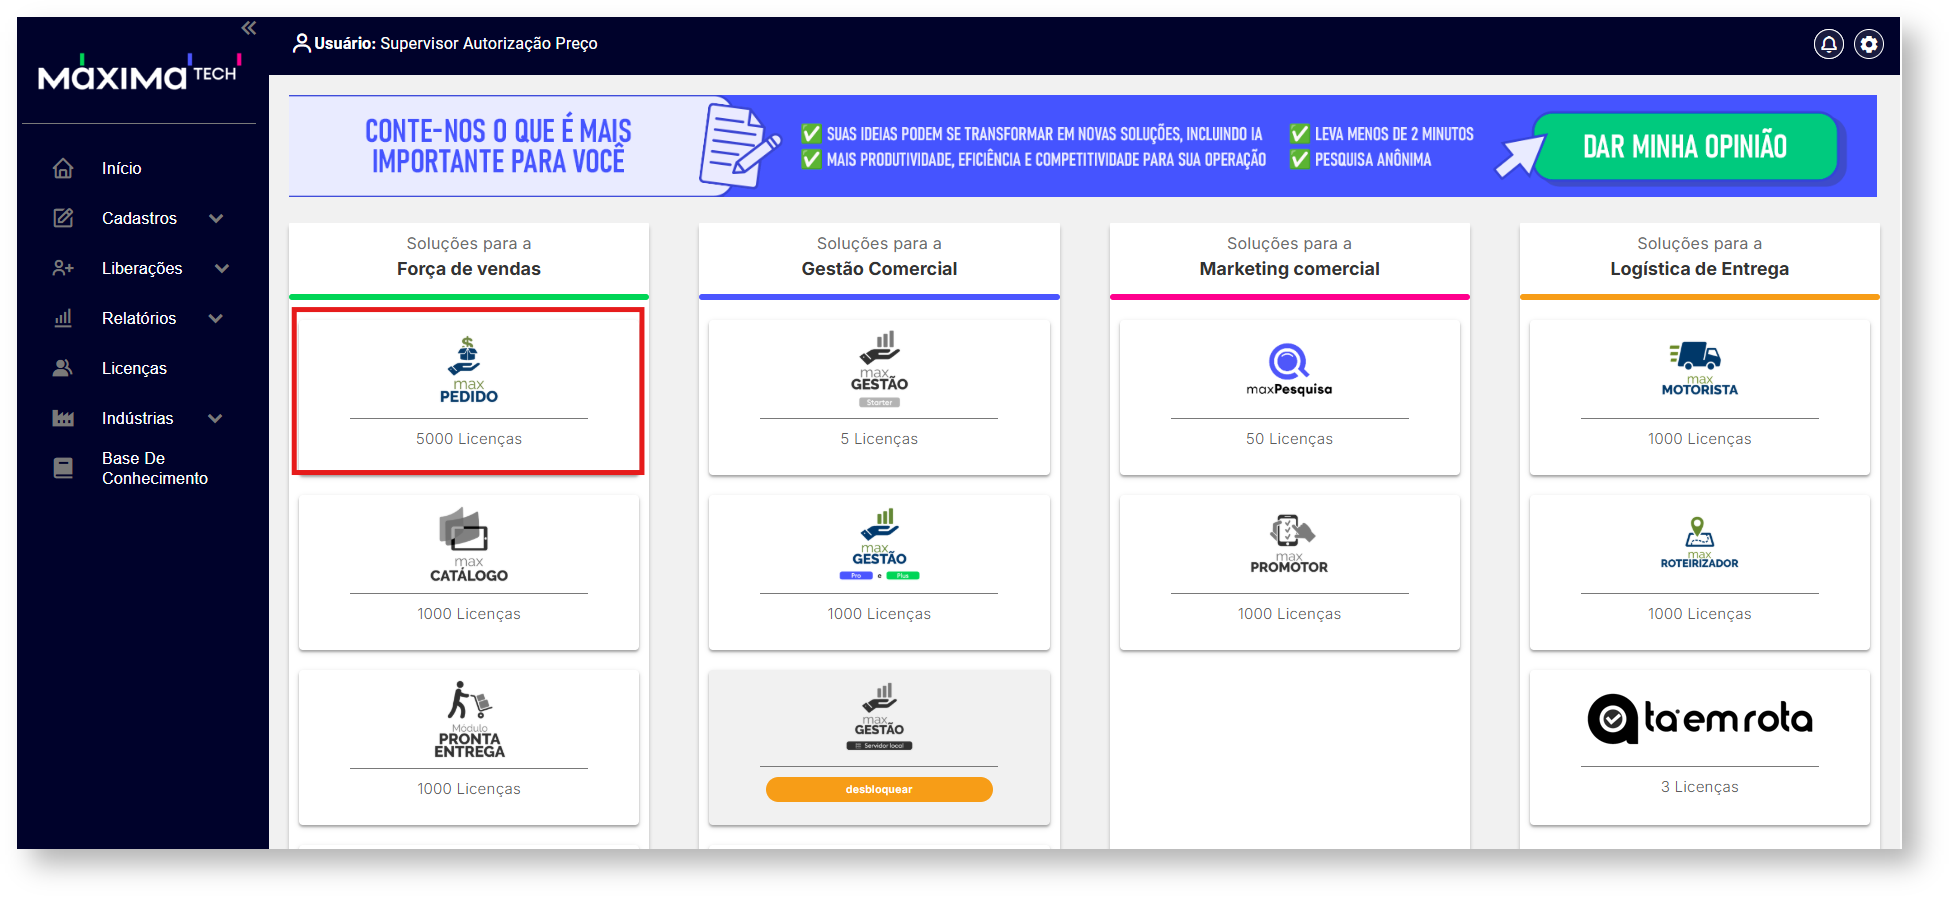Expand the Indústrias menu chevron
This screenshot has width=1950, height=897.
point(215,418)
